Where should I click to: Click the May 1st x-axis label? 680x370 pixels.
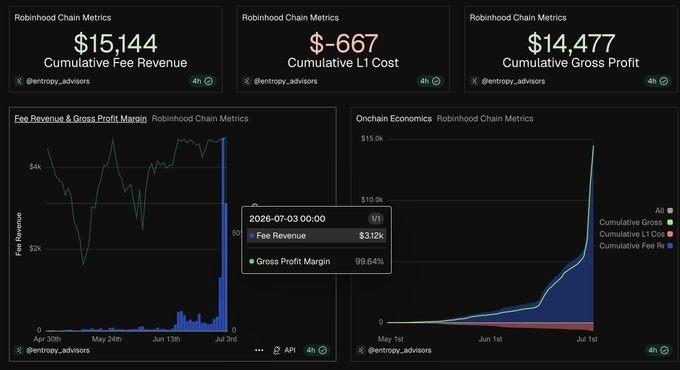pos(390,339)
